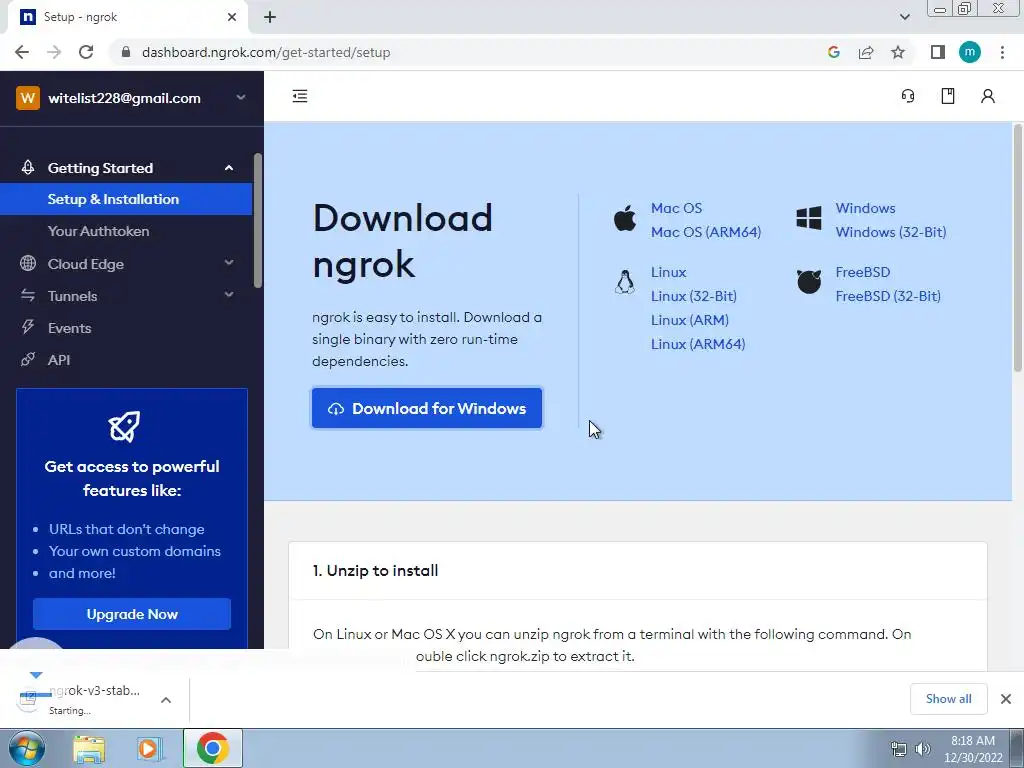Close the Setup - ngrok tab
The image size is (1024, 768).
(x=232, y=17)
